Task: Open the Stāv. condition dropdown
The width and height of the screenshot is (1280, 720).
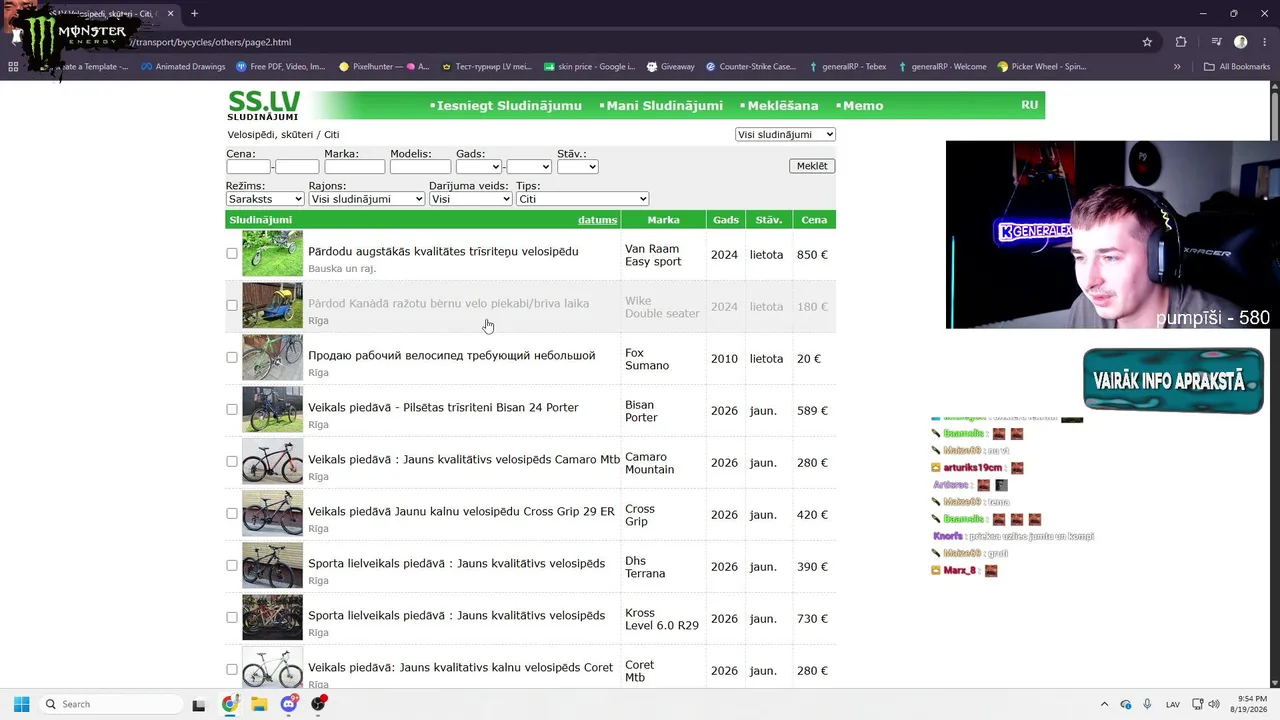Action: (577, 167)
